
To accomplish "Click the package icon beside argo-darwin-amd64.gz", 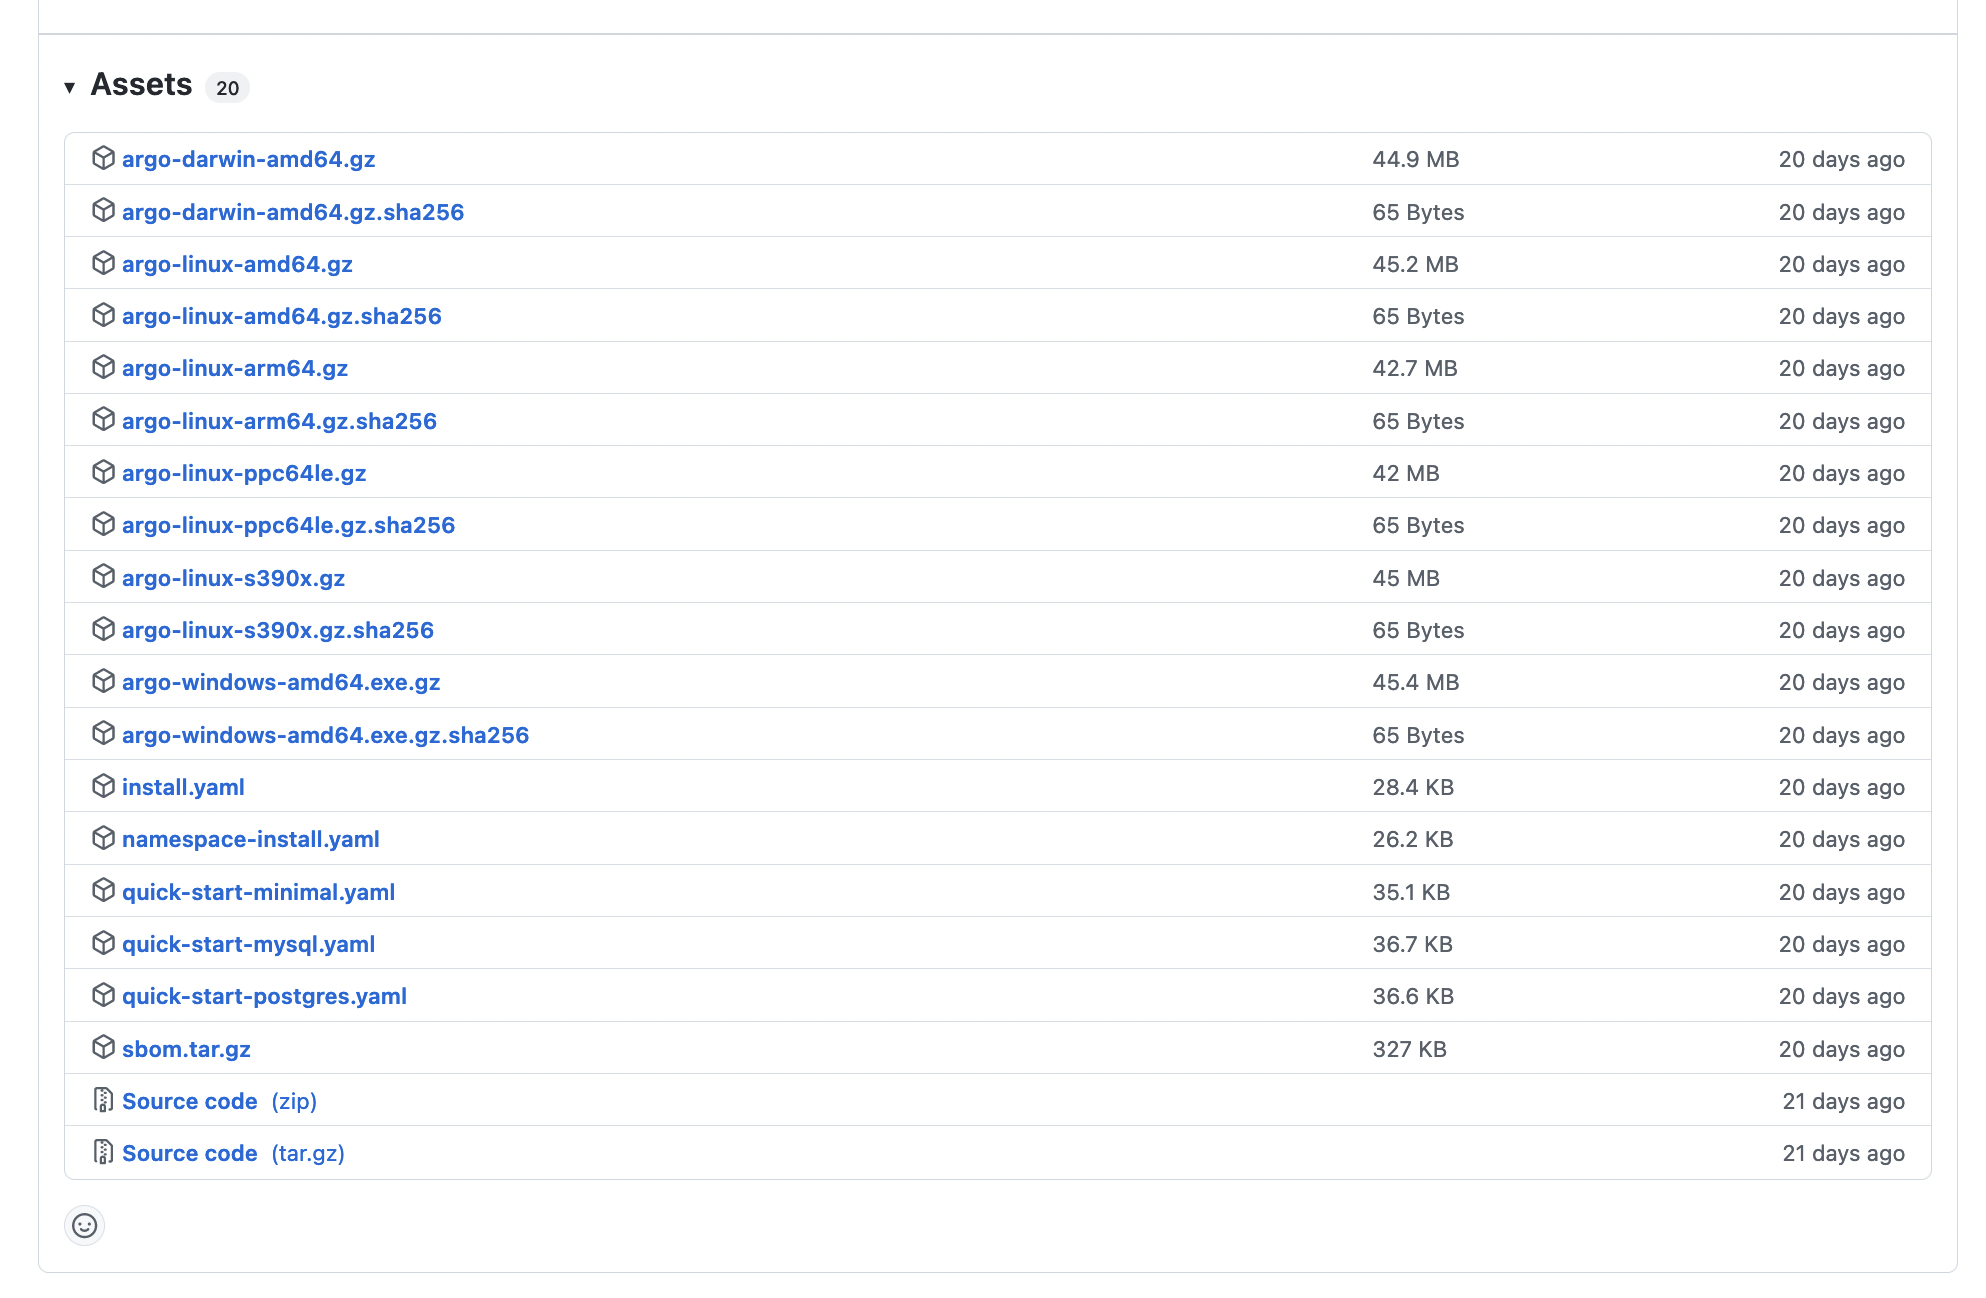I will click(x=103, y=158).
